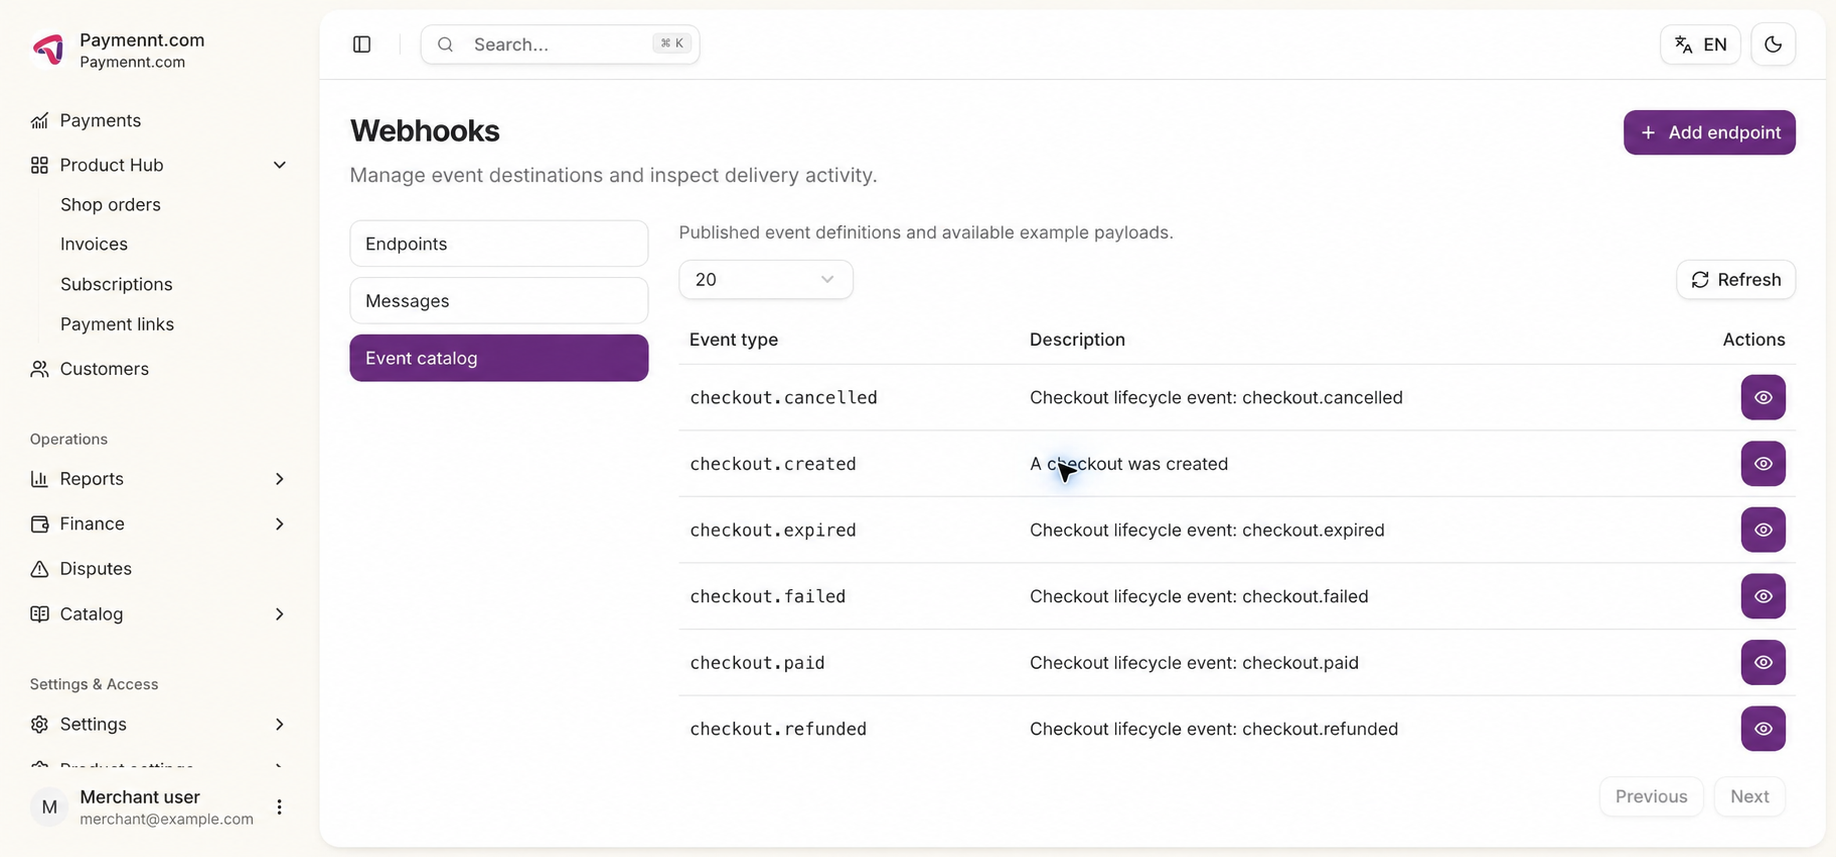View checkout.refunded example payload
Viewport: 1836px width, 857px height.
[x=1763, y=729]
